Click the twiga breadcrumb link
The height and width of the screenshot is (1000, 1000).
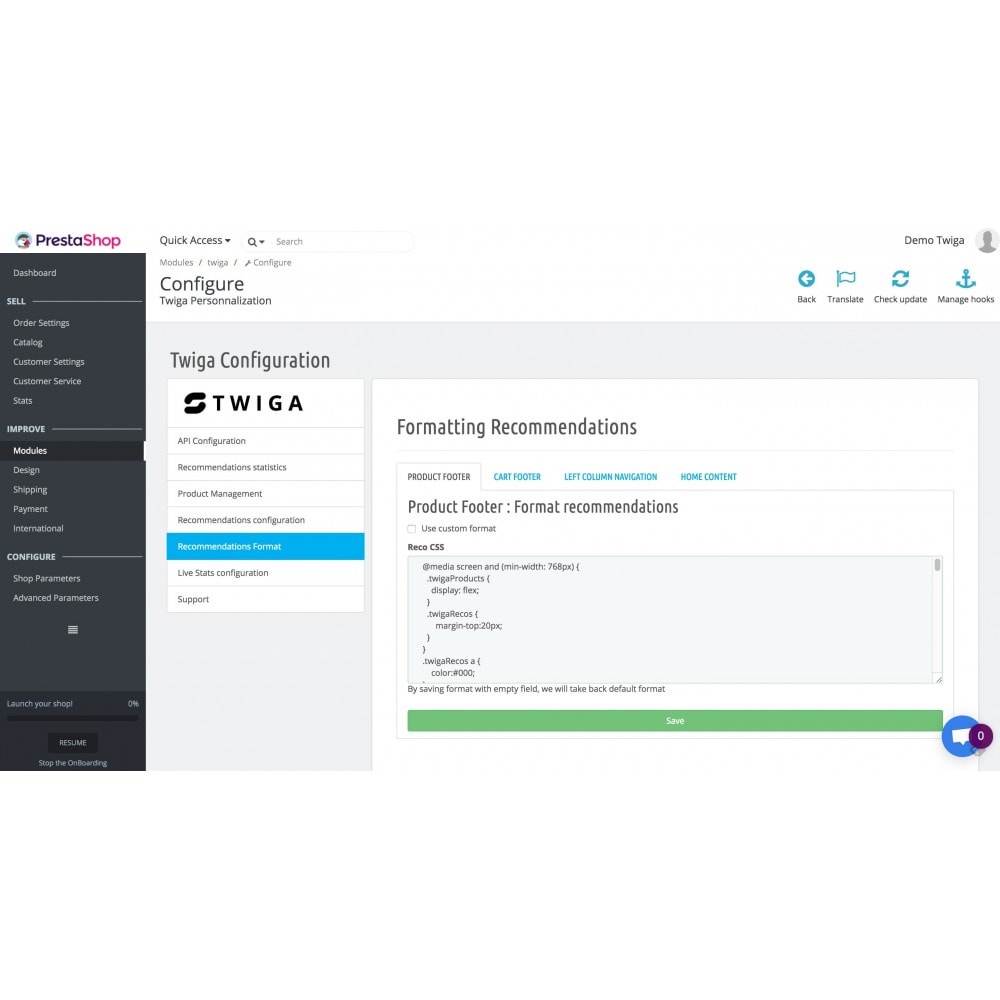217,263
